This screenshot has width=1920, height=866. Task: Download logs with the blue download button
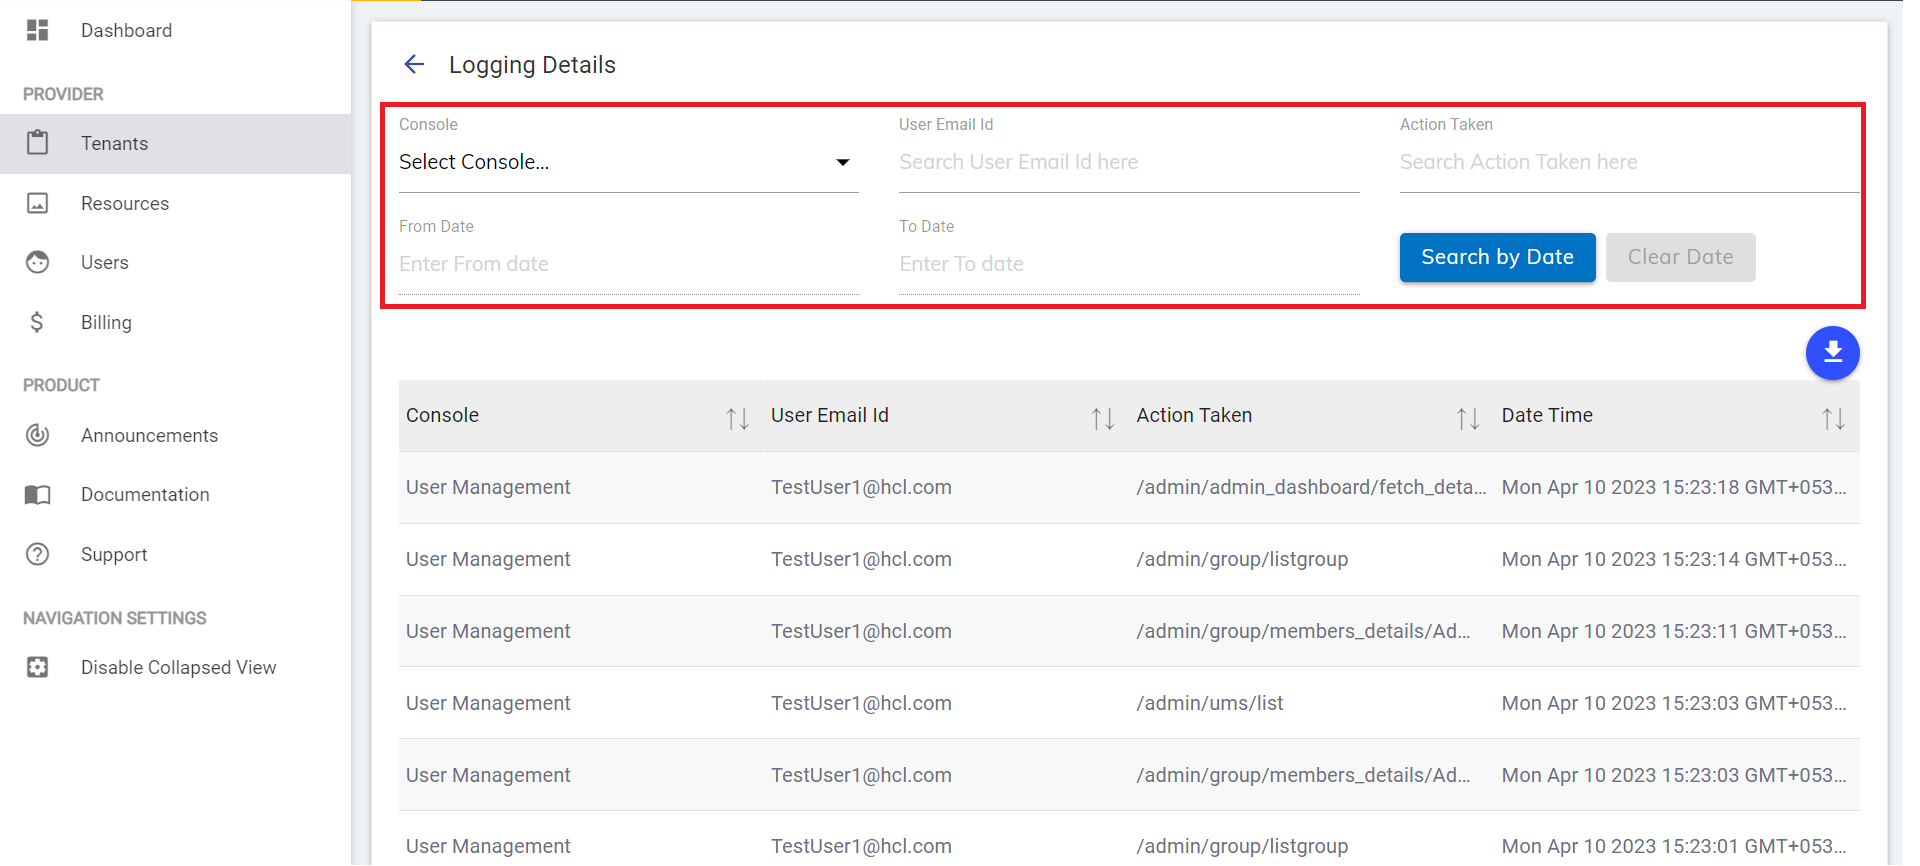click(x=1832, y=352)
